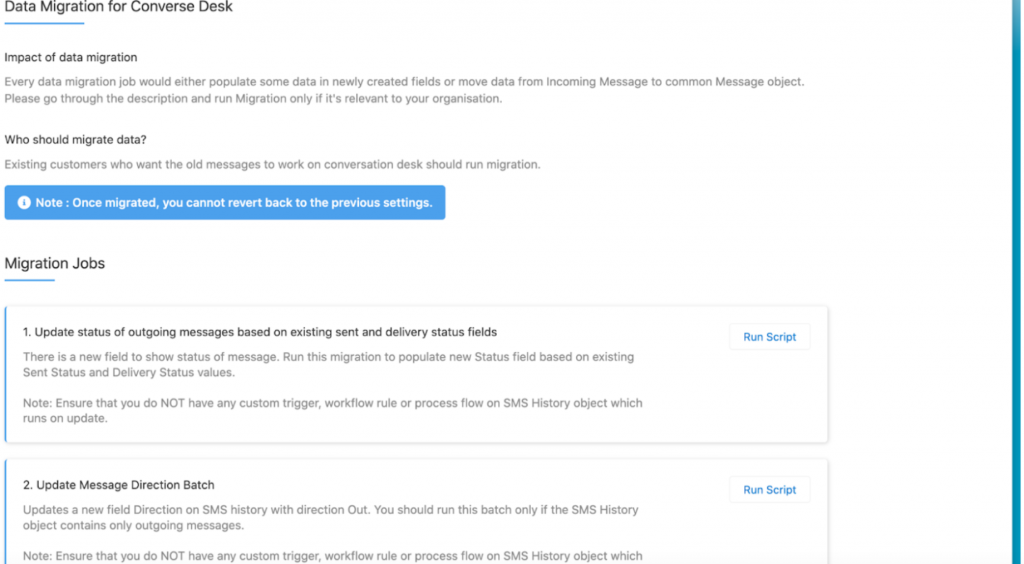Image resolution: width=1024 pixels, height=564 pixels.
Task: Click the 'Impact of data migration' heading
Action: click(71, 57)
